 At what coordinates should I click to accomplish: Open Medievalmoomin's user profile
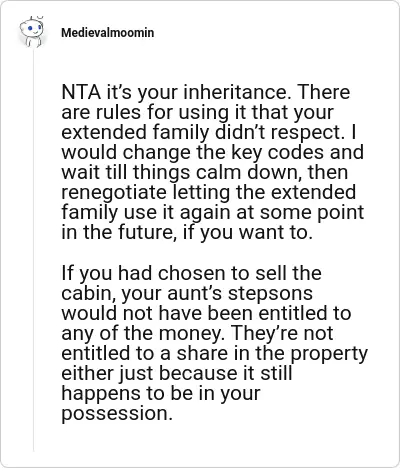[x=107, y=33]
